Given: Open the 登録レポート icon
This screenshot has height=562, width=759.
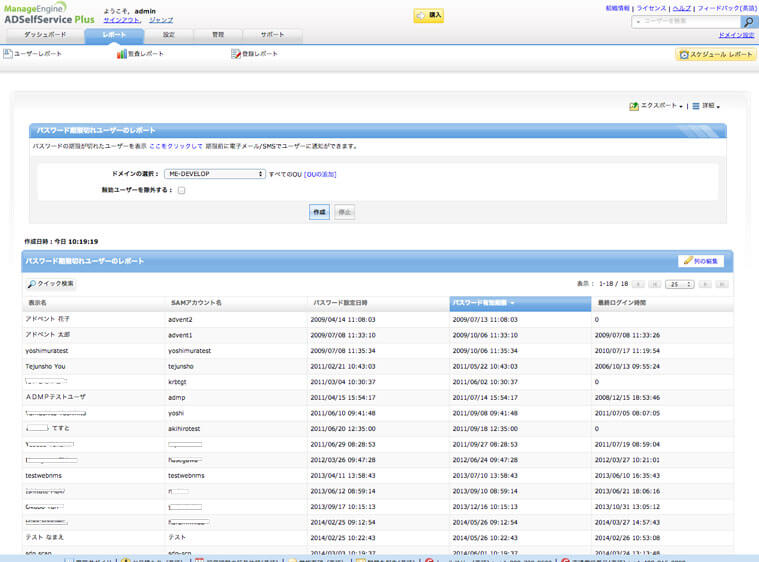Looking at the screenshot, I should pyautogui.click(x=235, y=54).
